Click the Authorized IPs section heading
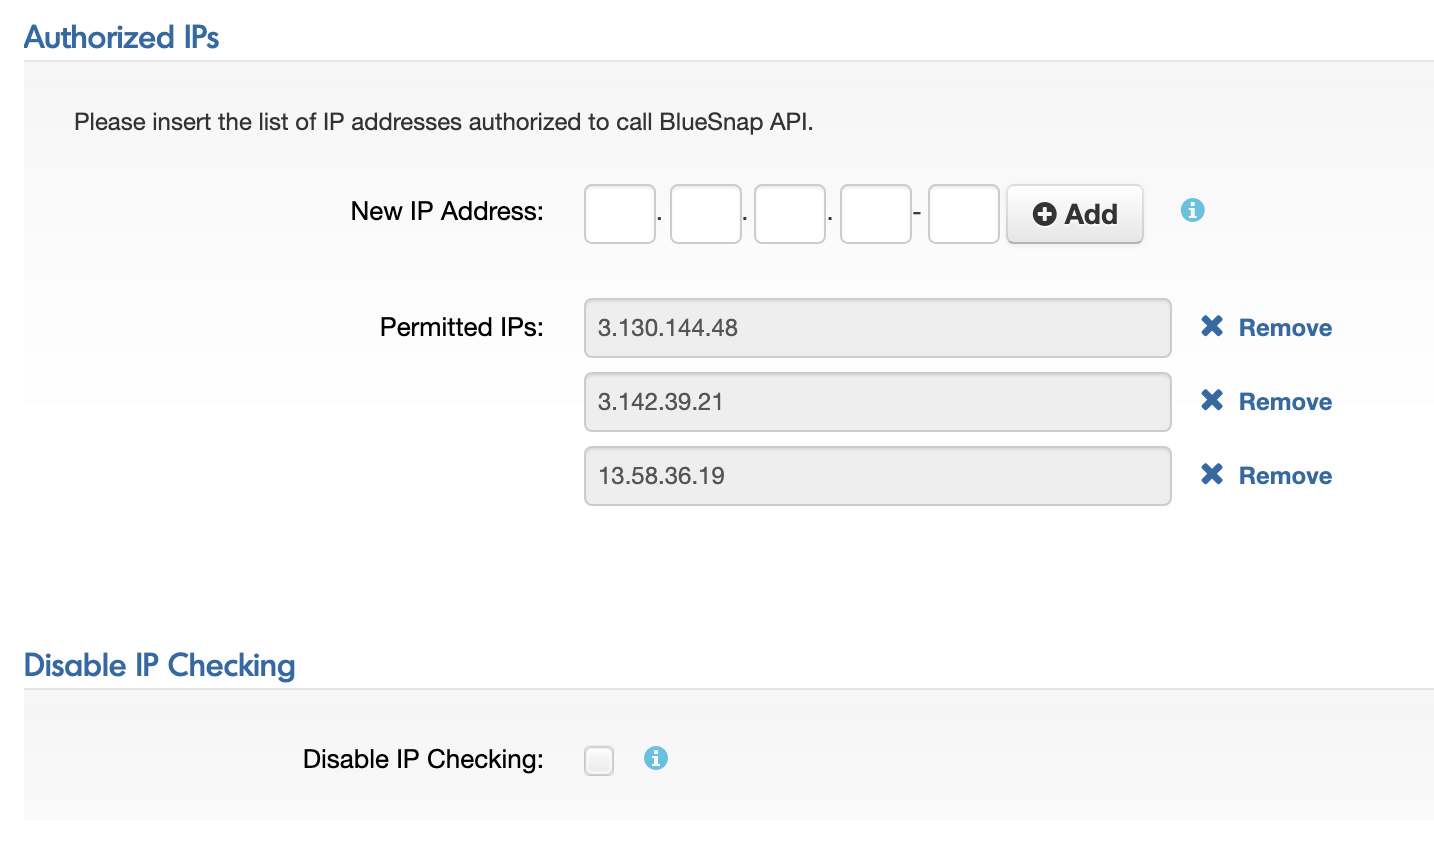This screenshot has height=848, width=1434. (122, 37)
